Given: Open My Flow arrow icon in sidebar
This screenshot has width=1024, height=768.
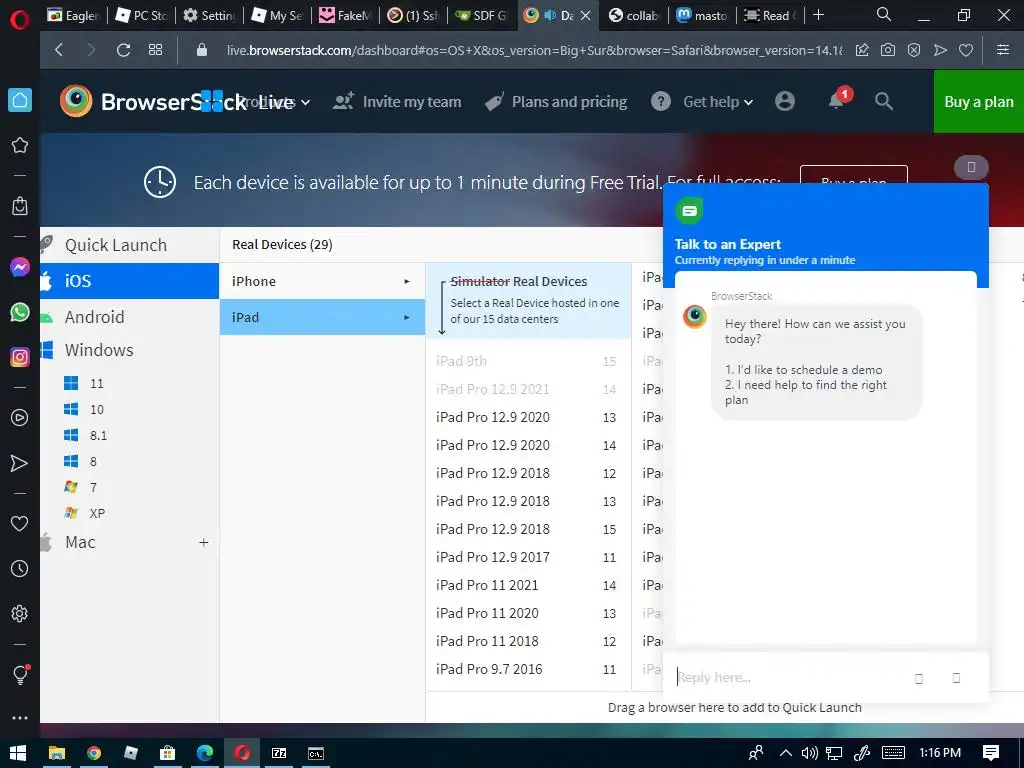Looking at the screenshot, I should [20, 463].
